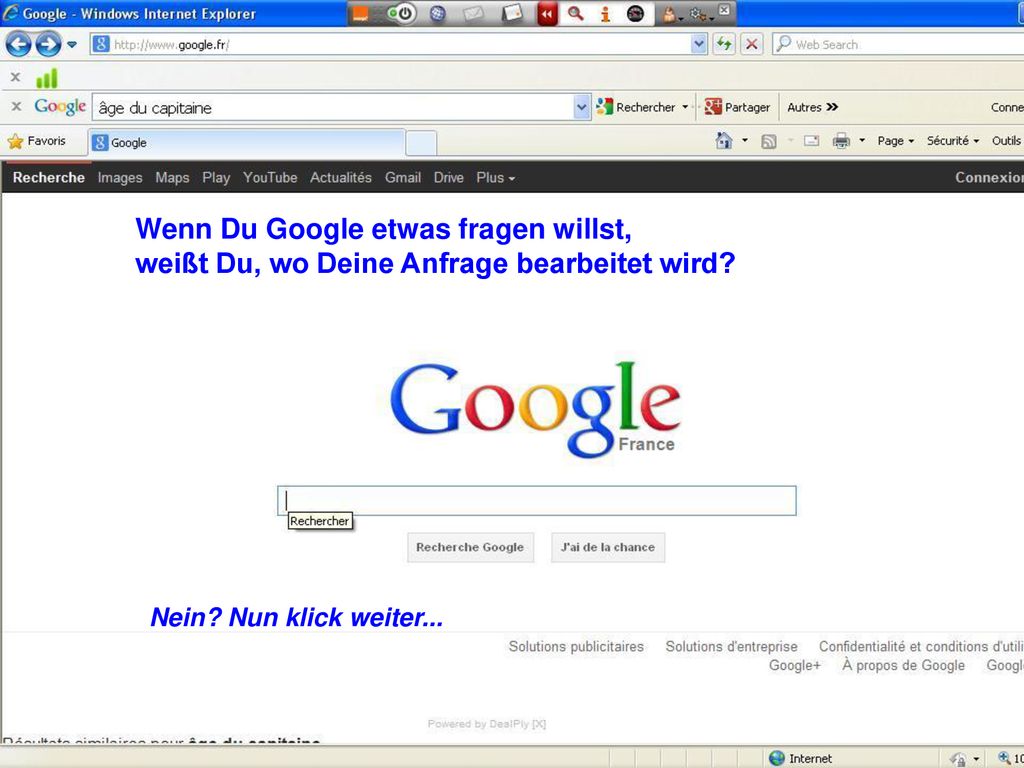Open Play in Google navigation bar

click(216, 178)
